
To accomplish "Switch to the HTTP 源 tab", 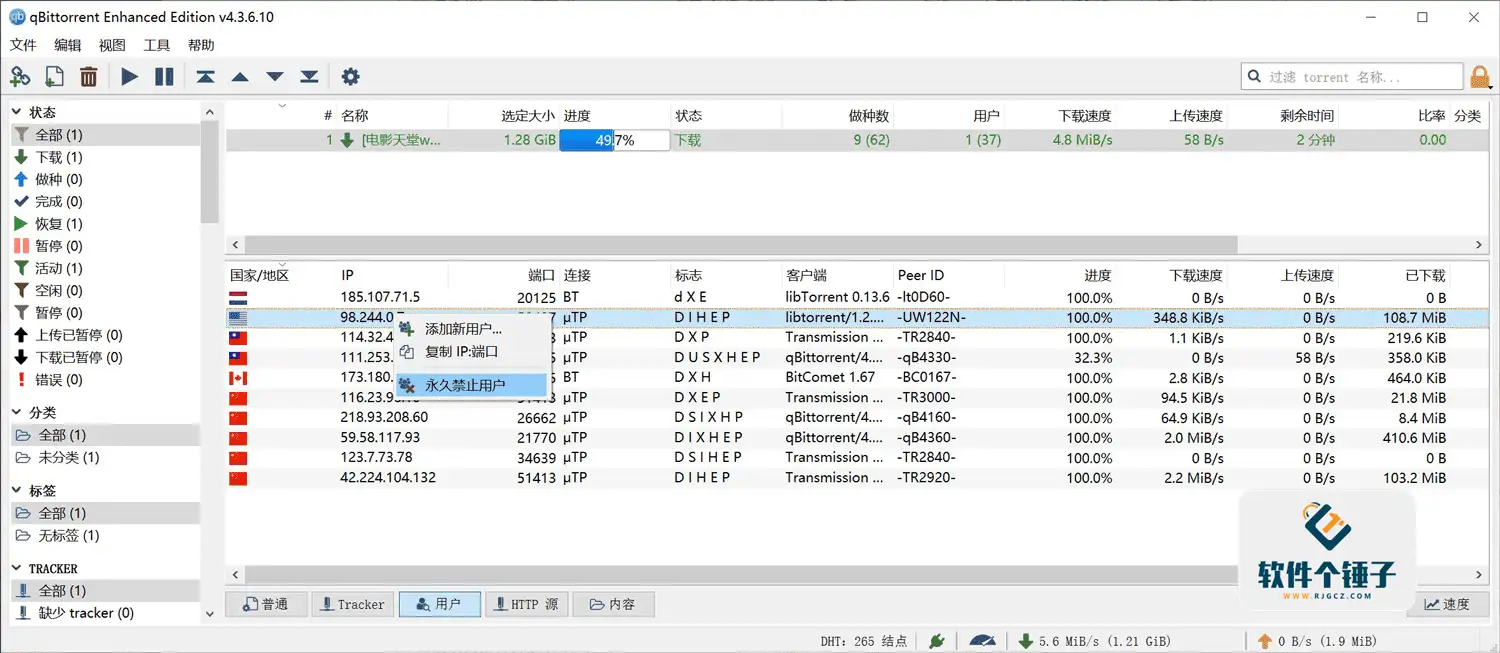I will pos(526,604).
